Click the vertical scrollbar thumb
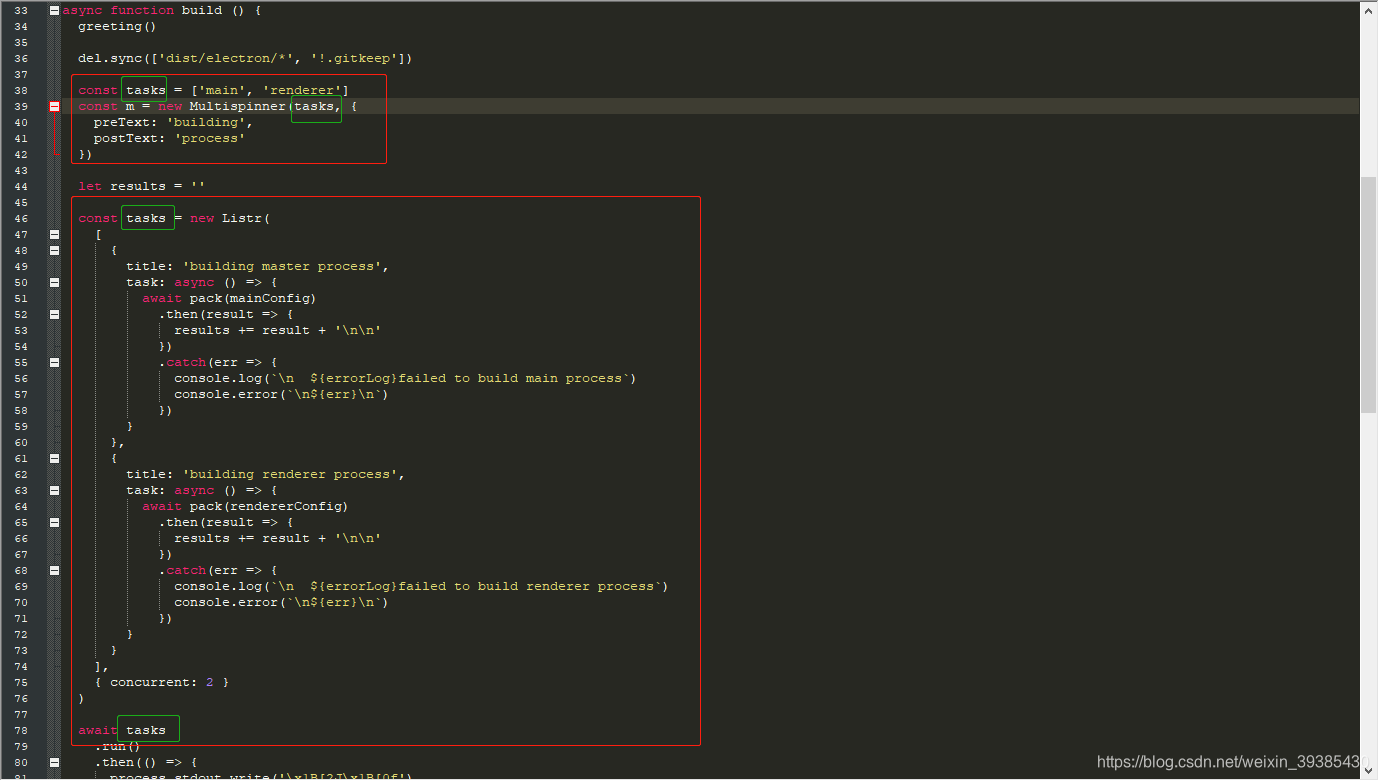The height and width of the screenshot is (781, 1379). click(1369, 295)
